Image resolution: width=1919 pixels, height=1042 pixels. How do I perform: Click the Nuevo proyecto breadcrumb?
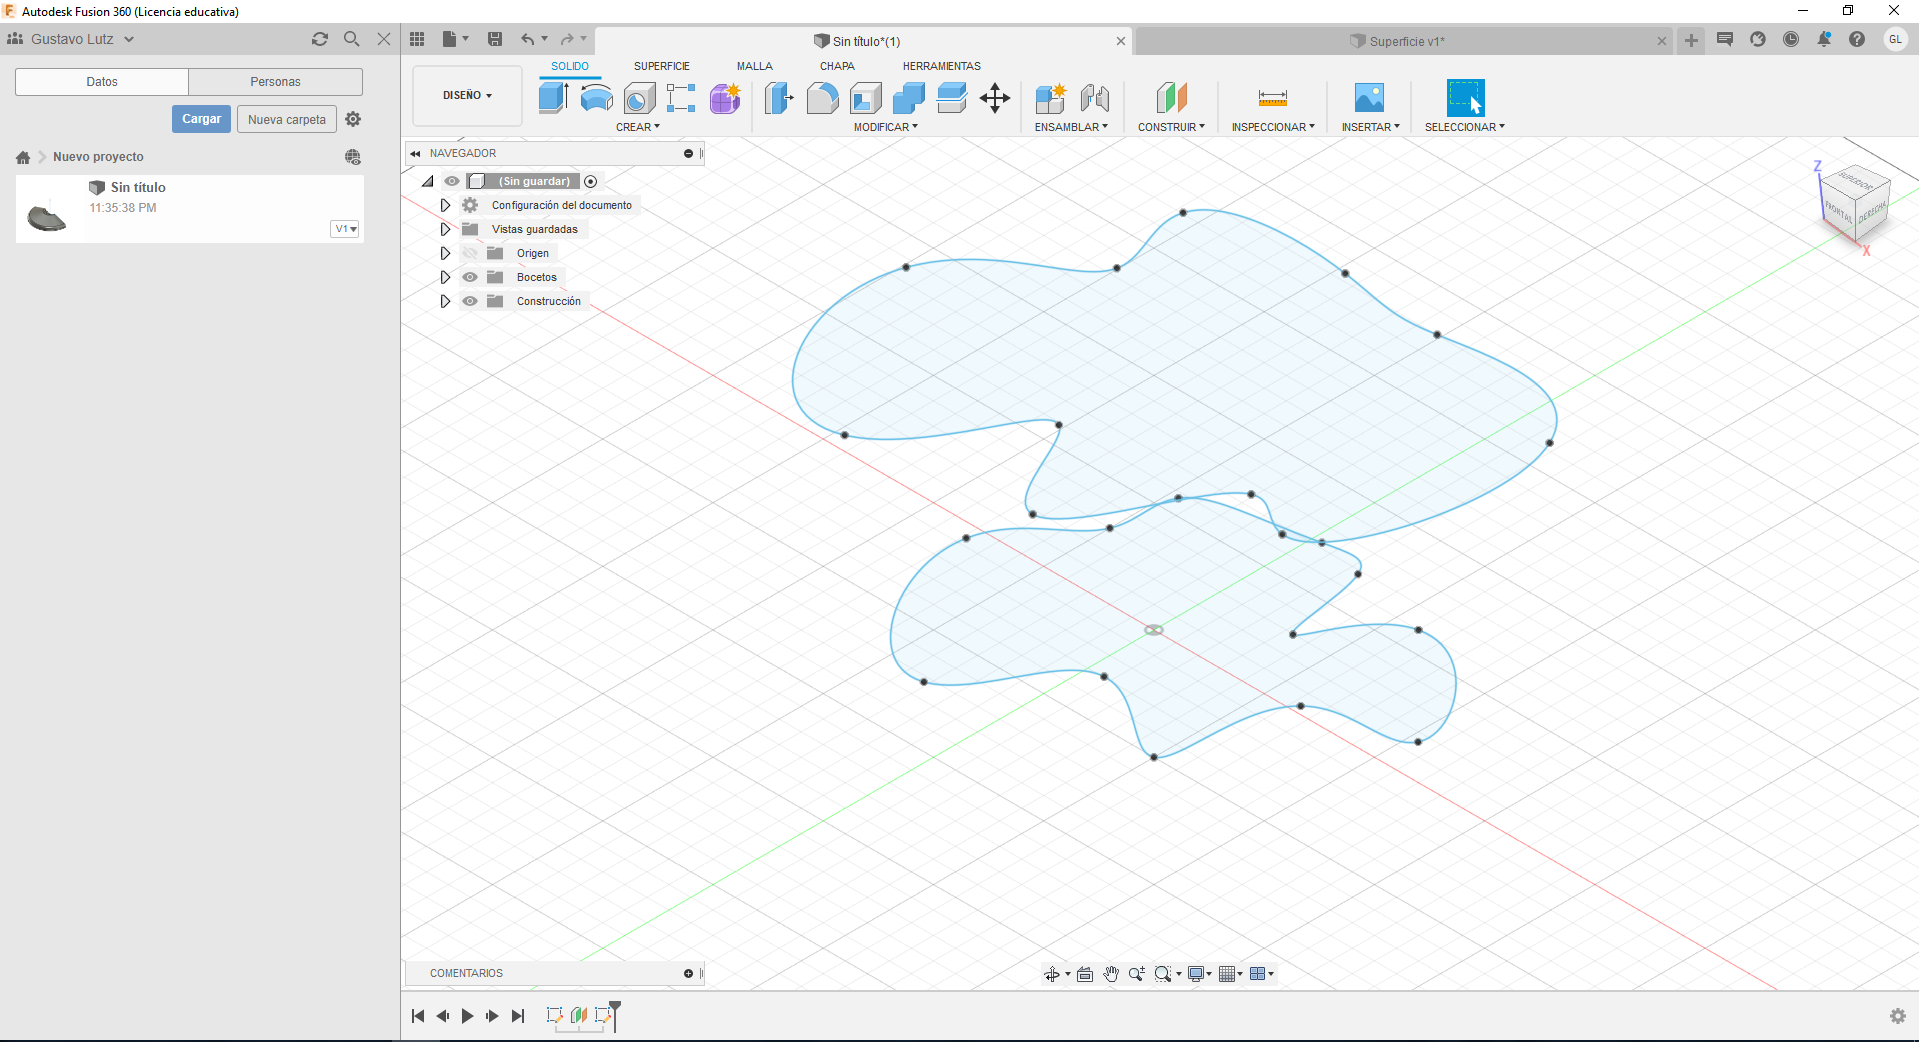click(x=98, y=157)
